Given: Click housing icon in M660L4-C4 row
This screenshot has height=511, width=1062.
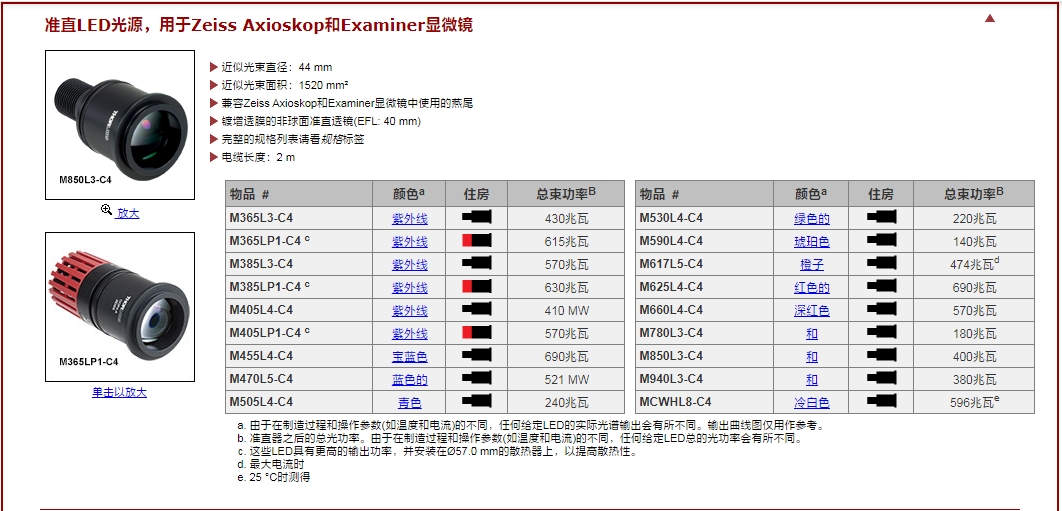Looking at the screenshot, I should [x=881, y=309].
